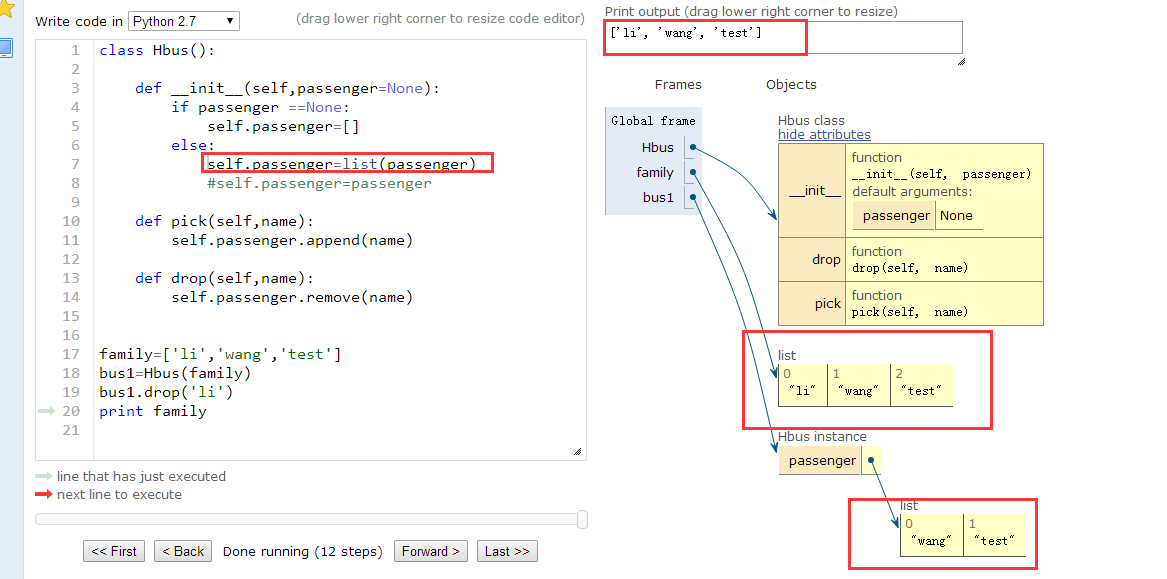1167x579 pixels.
Task: Click line 'bus1=Hbus(family)'
Action: (175, 373)
